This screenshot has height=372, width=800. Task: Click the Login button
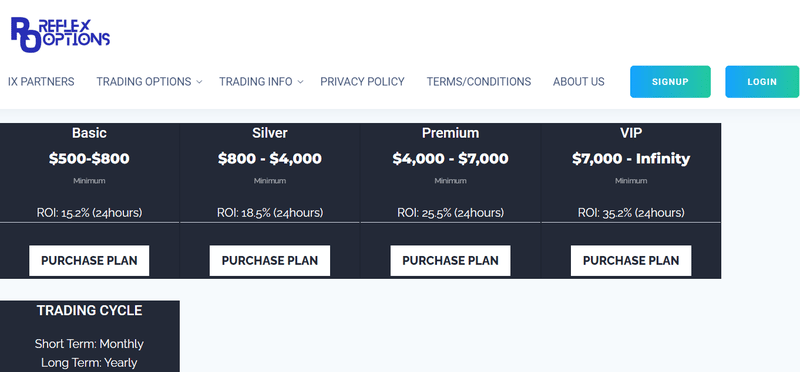click(762, 82)
